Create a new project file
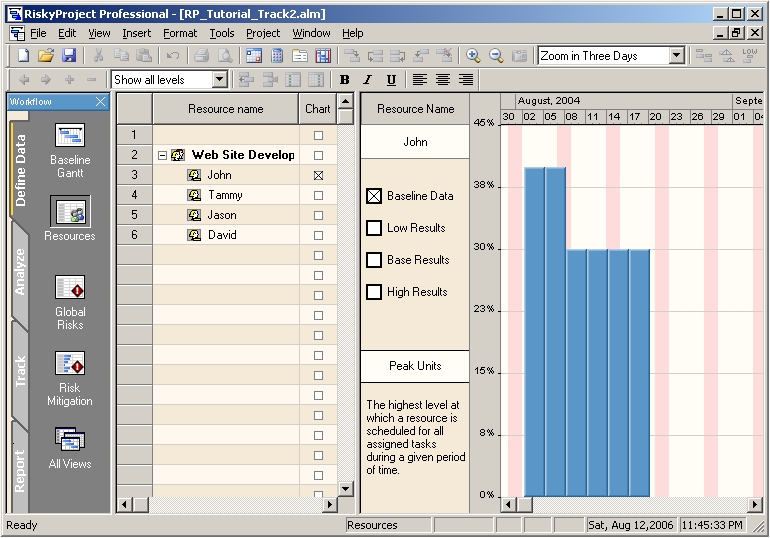The height and width of the screenshot is (538, 770). [23, 55]
